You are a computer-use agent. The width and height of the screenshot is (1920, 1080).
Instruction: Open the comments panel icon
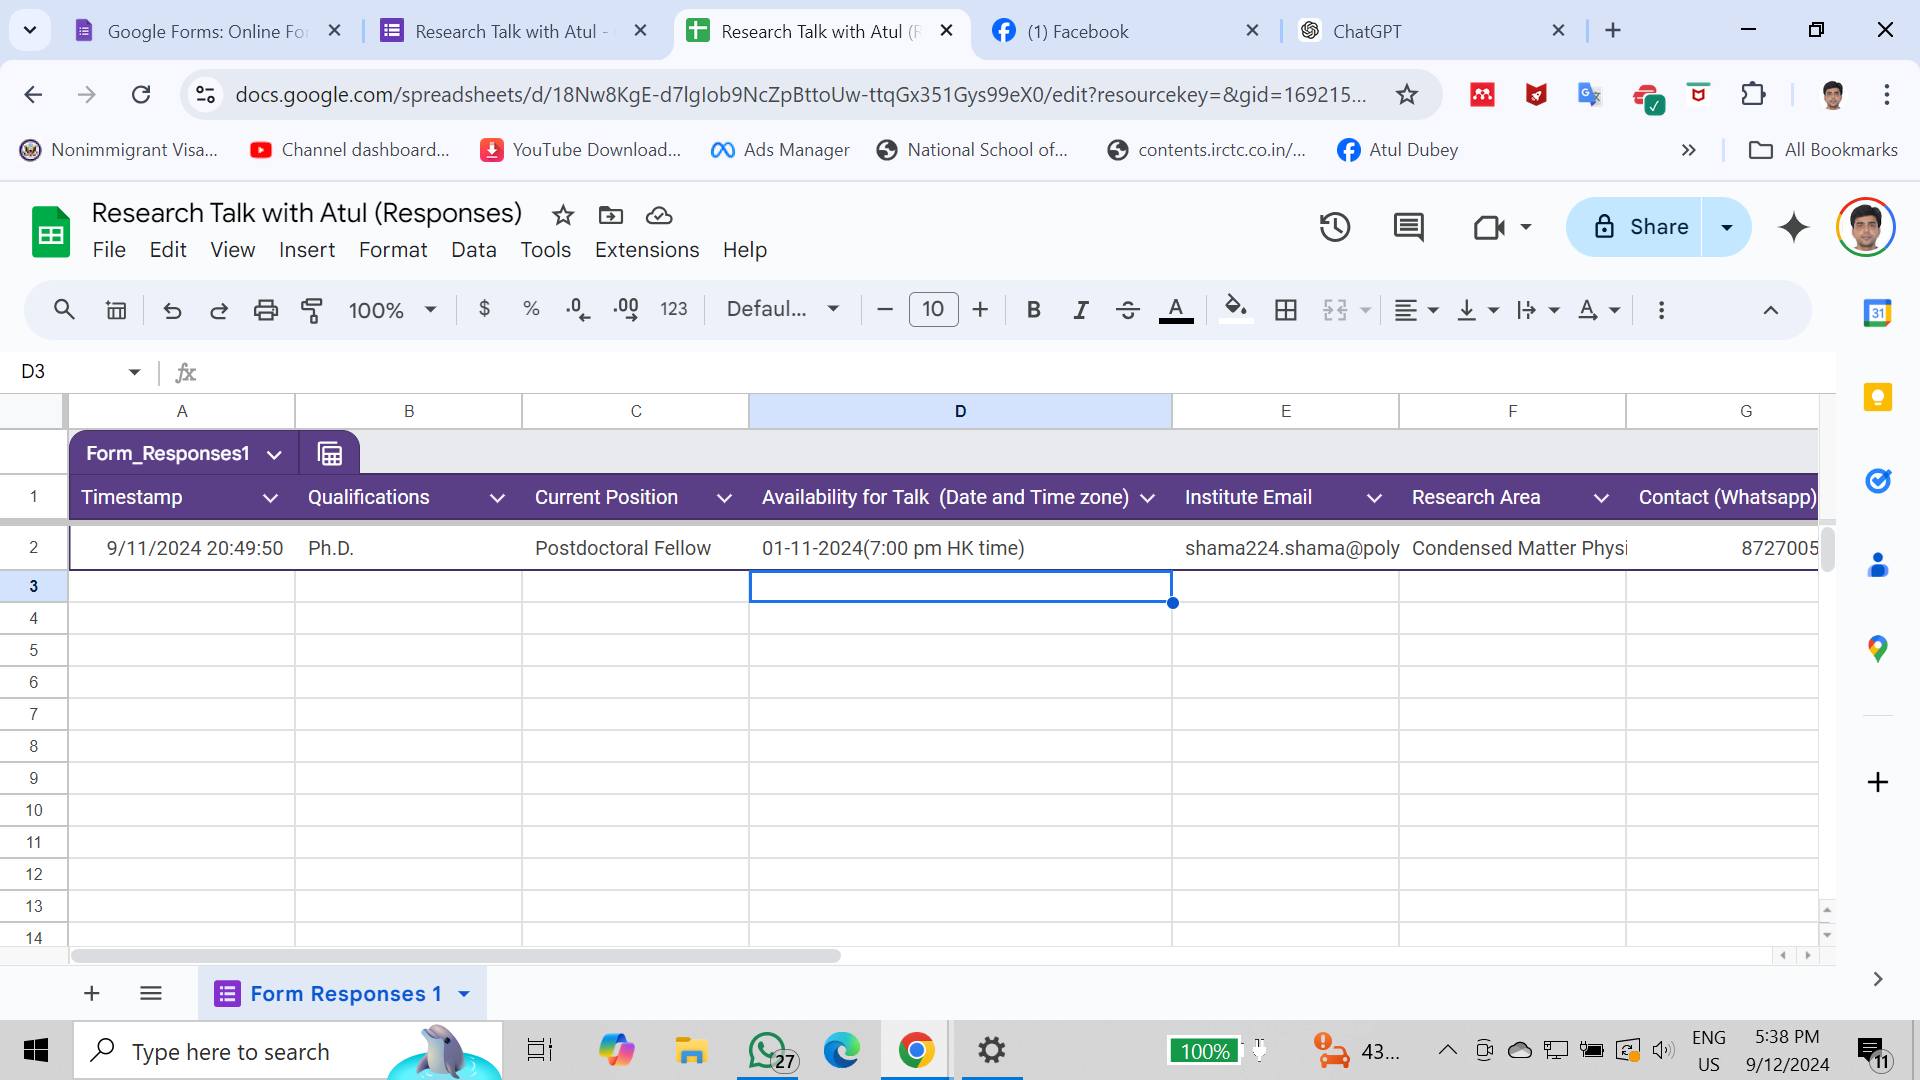point(1409,227)
